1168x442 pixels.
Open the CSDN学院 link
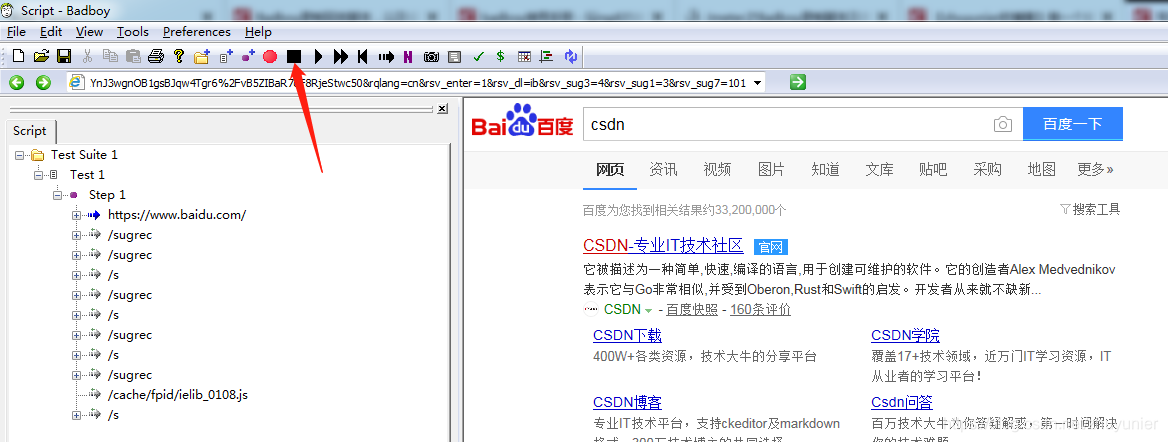pyautogui.click(x=906, y=335)
